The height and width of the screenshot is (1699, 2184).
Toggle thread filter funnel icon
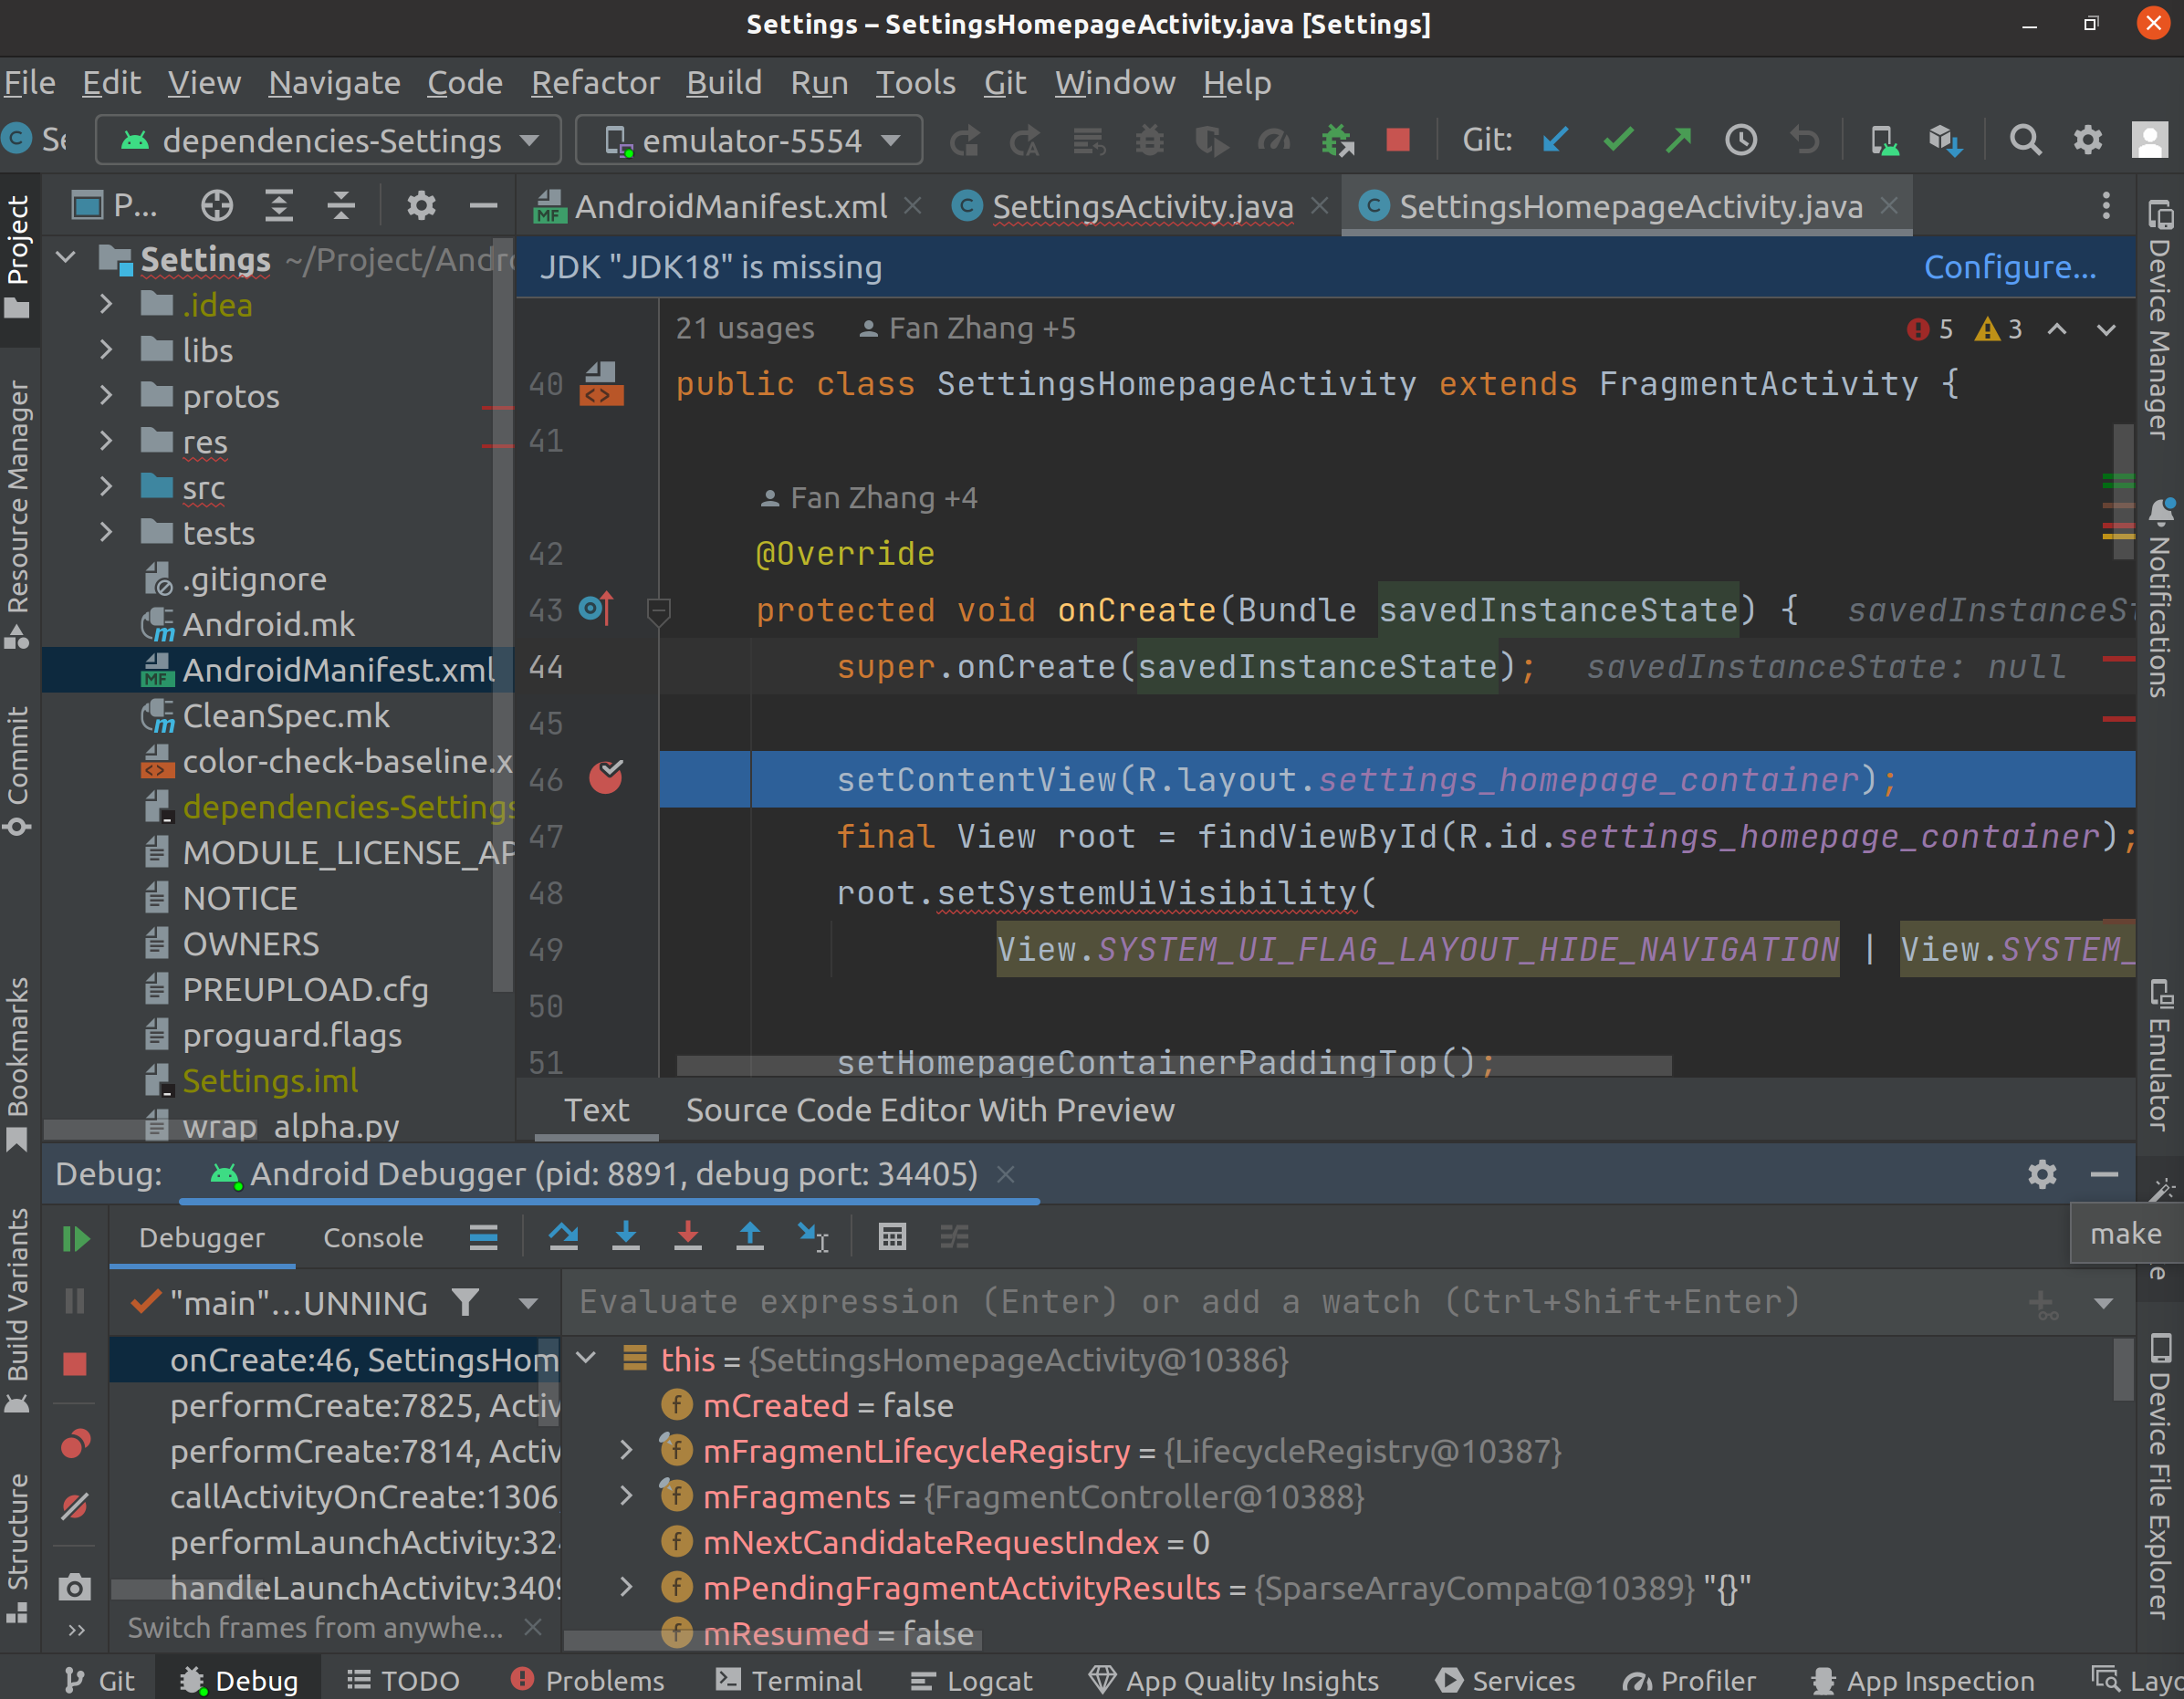[465, 1302]
